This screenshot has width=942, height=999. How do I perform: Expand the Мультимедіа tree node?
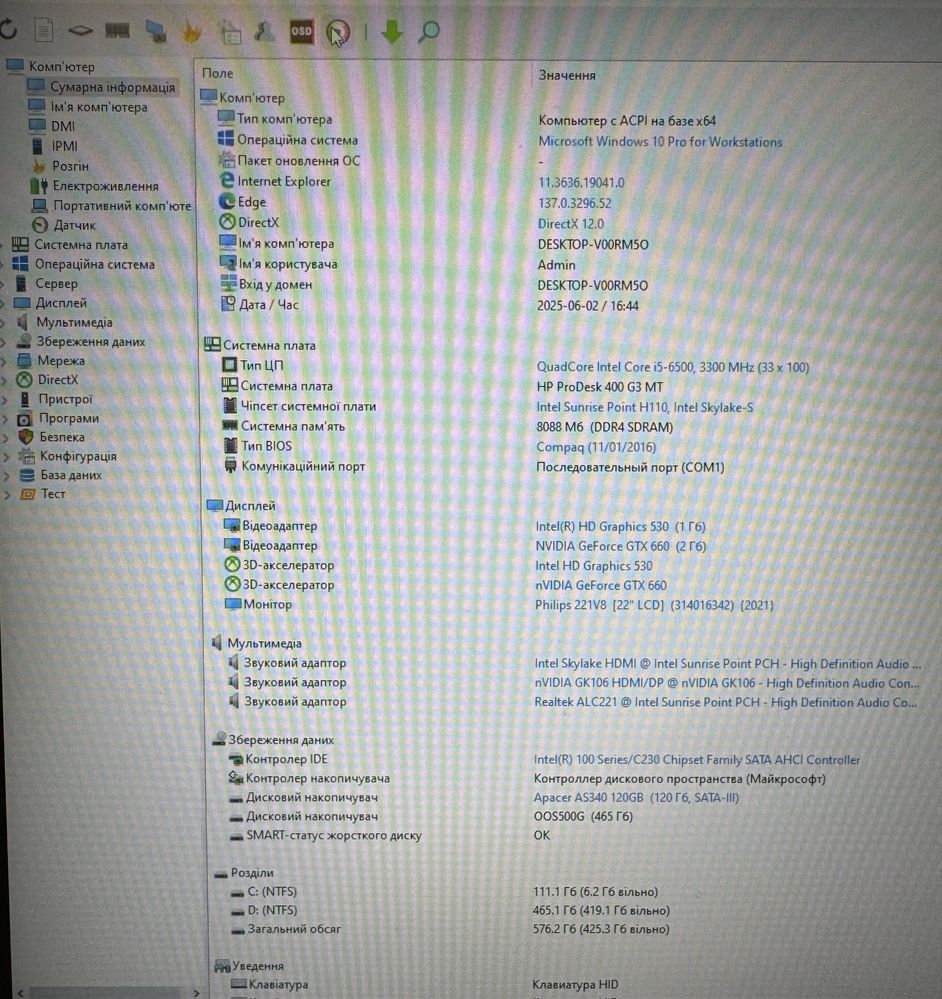pos(4,323)
